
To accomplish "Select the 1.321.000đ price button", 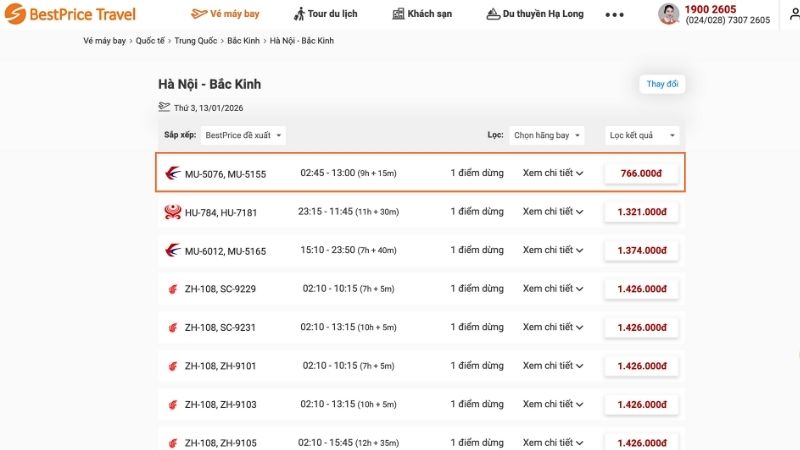I will click(641, 212).
